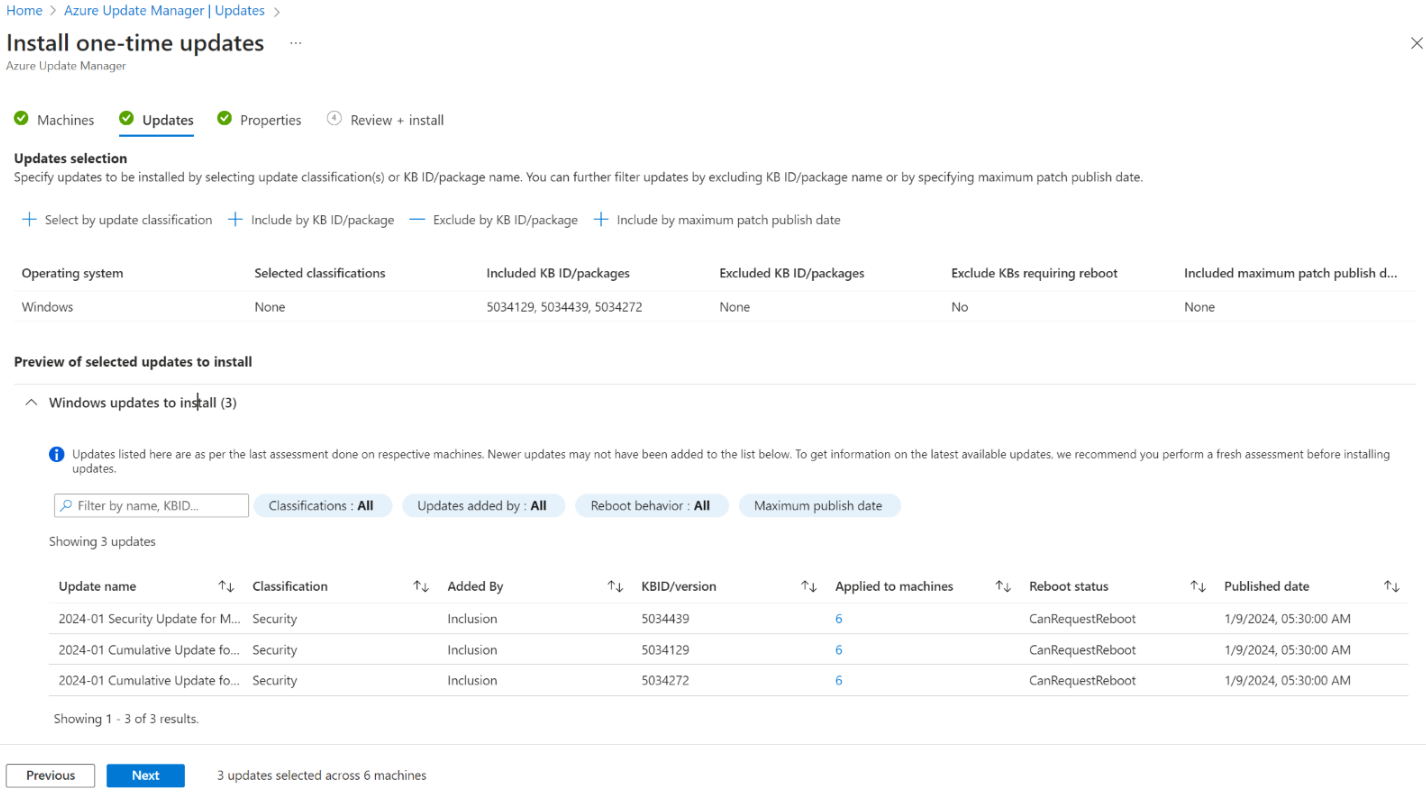Click the Included KB ID/packages column header
The width and height of the screenshot is (1426, 793).
coord(558,273)
